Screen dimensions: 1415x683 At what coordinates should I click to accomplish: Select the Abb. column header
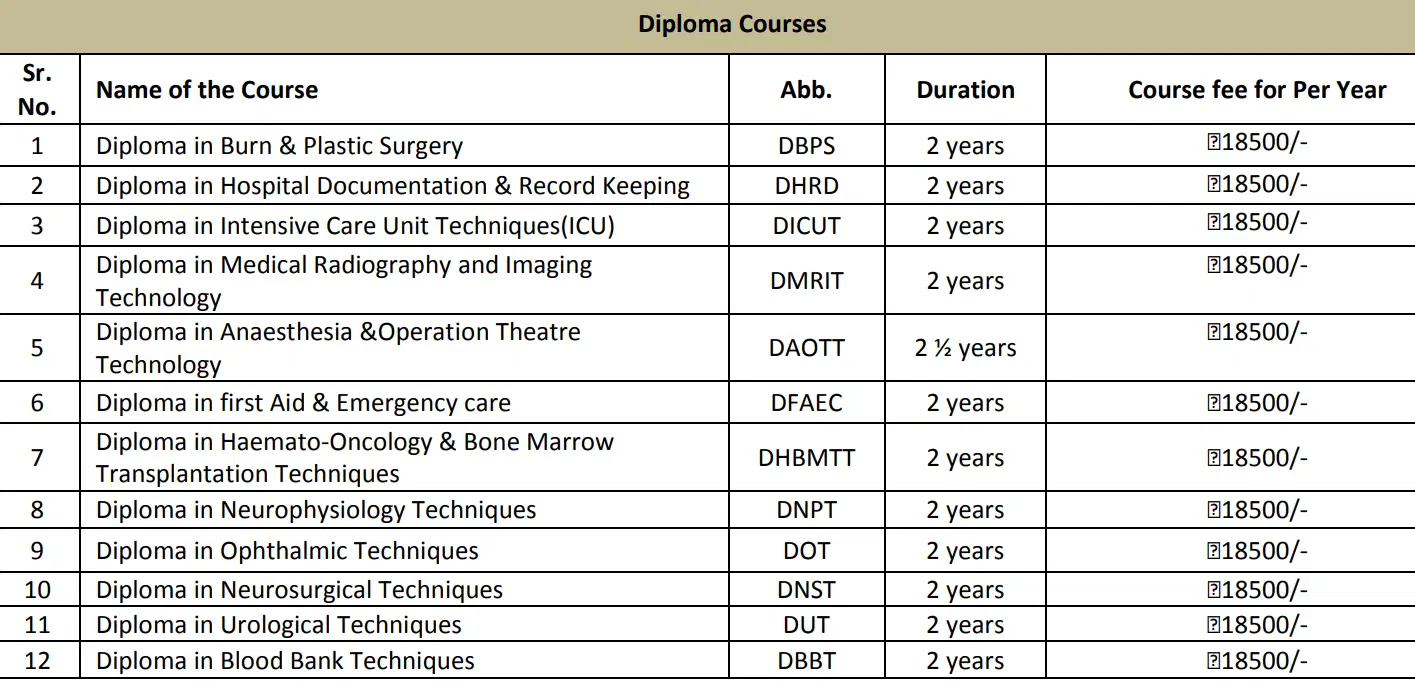click(806, 90)
